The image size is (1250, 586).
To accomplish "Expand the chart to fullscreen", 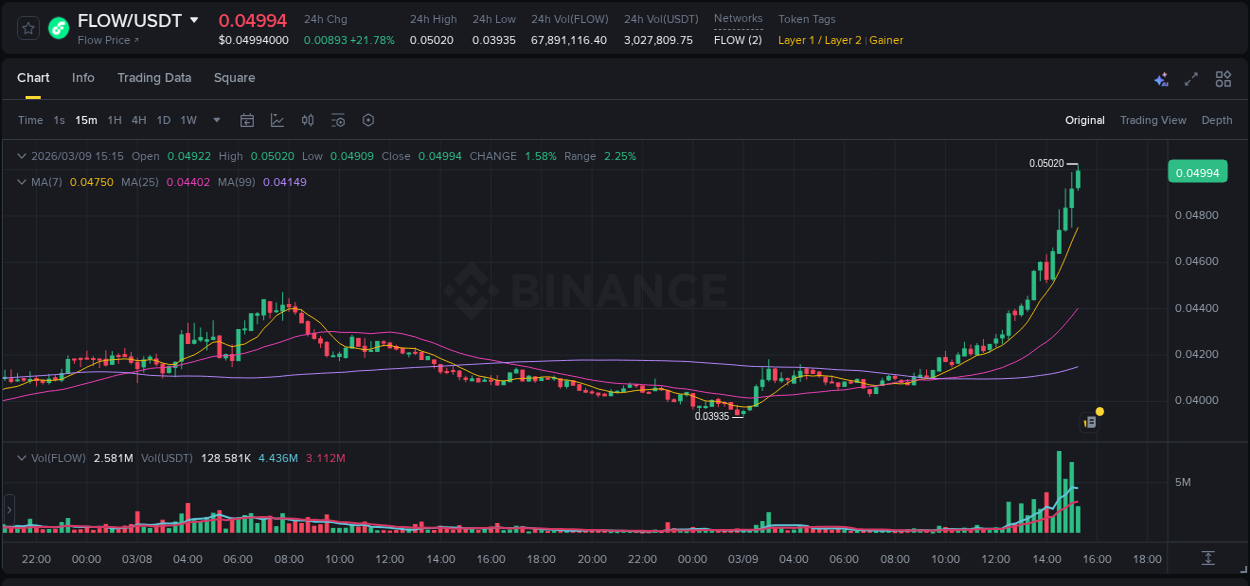I will point(1192,78).
